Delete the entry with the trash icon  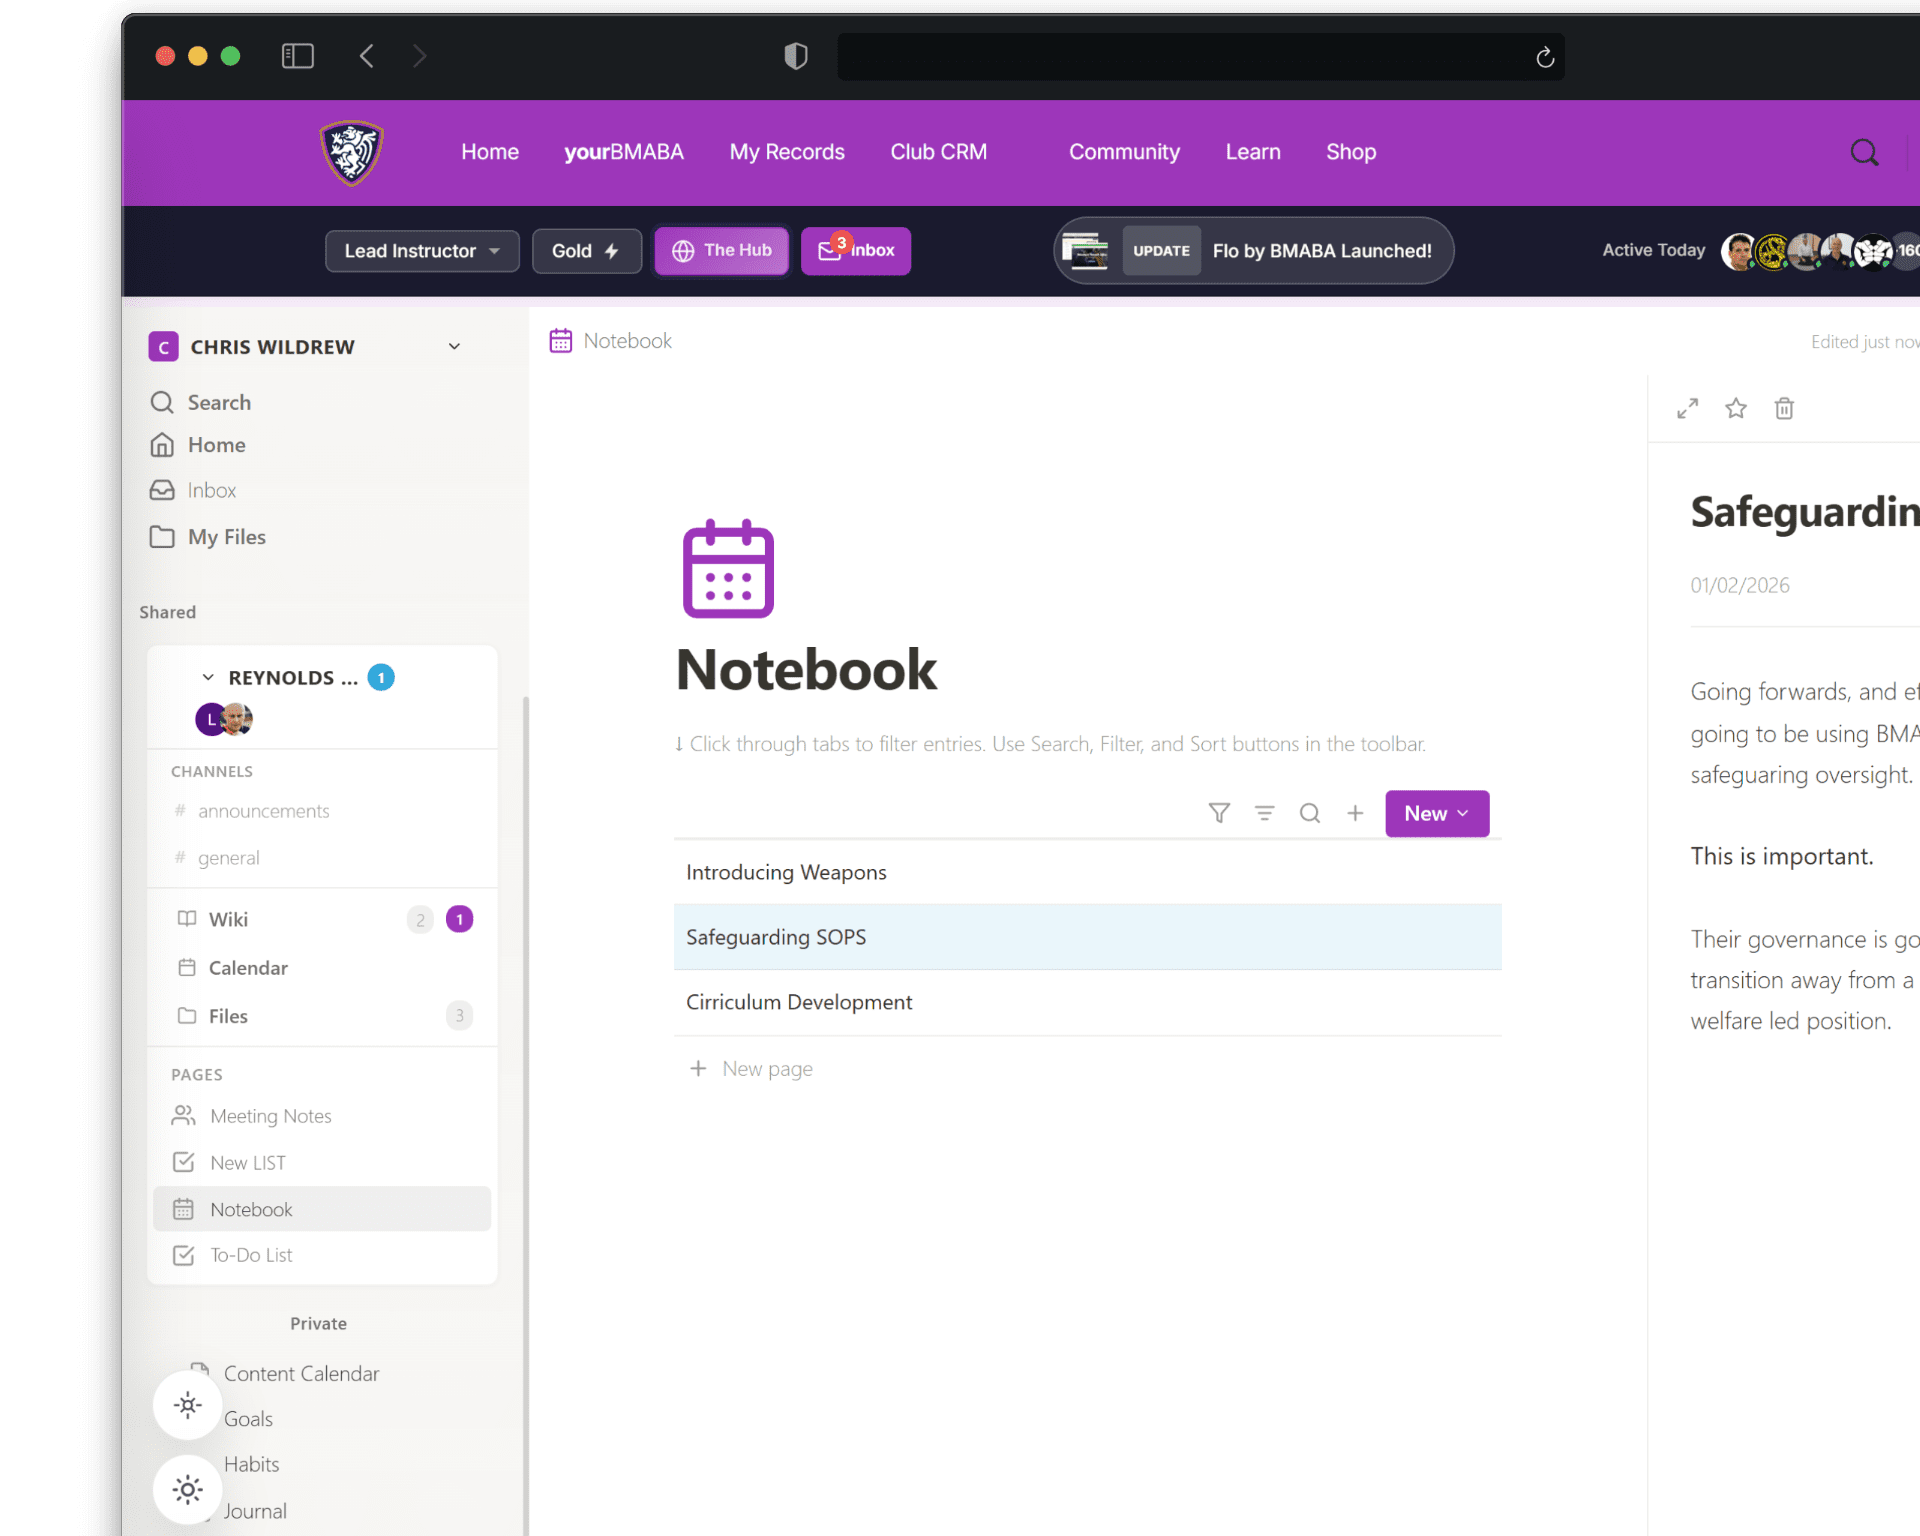pyautogui.click(x=1784, y=408)
